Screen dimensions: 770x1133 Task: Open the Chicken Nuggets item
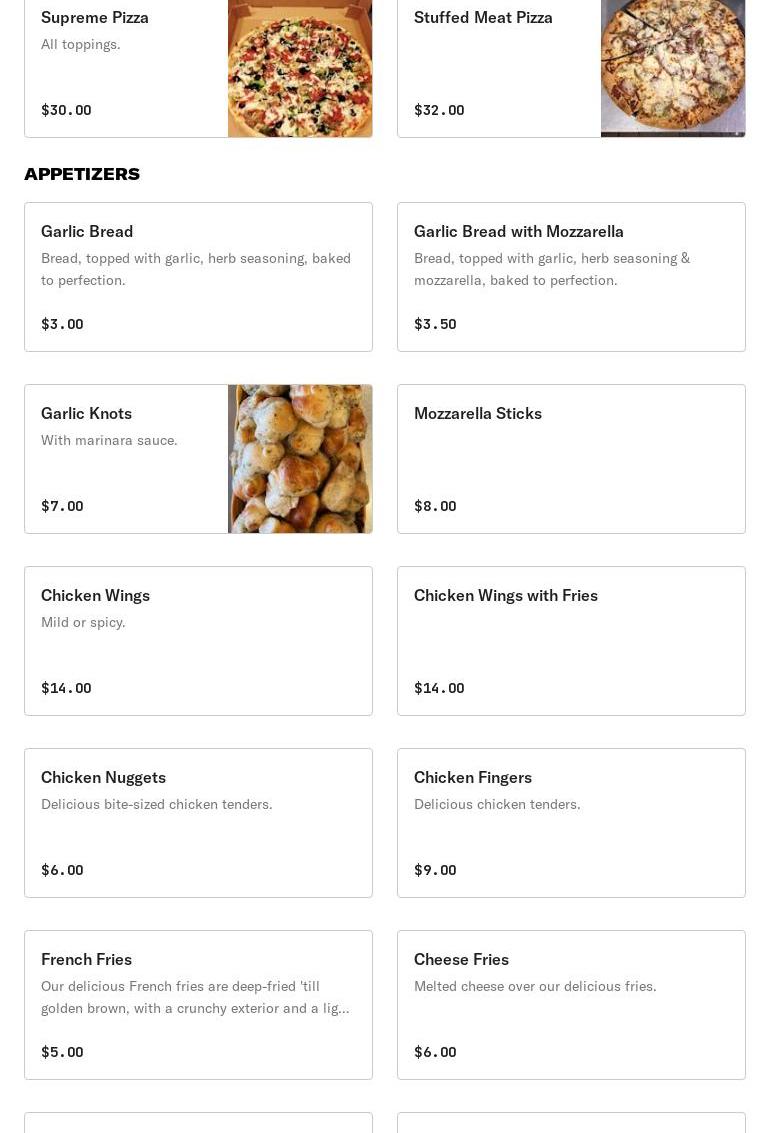pos(198,823)
